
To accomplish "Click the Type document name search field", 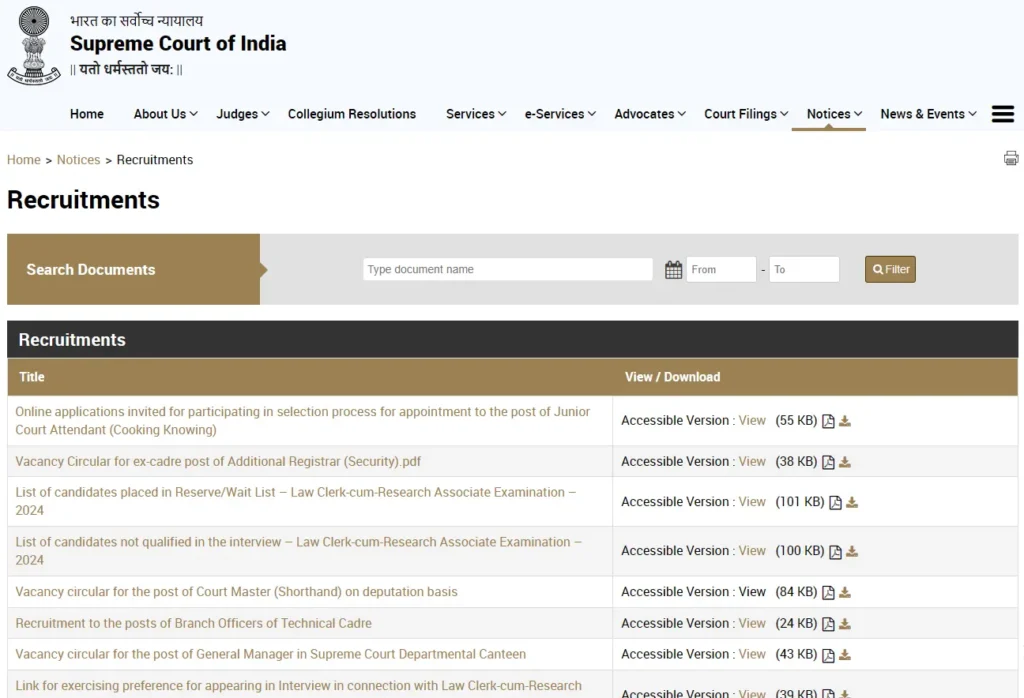I will tap(507, 269).
